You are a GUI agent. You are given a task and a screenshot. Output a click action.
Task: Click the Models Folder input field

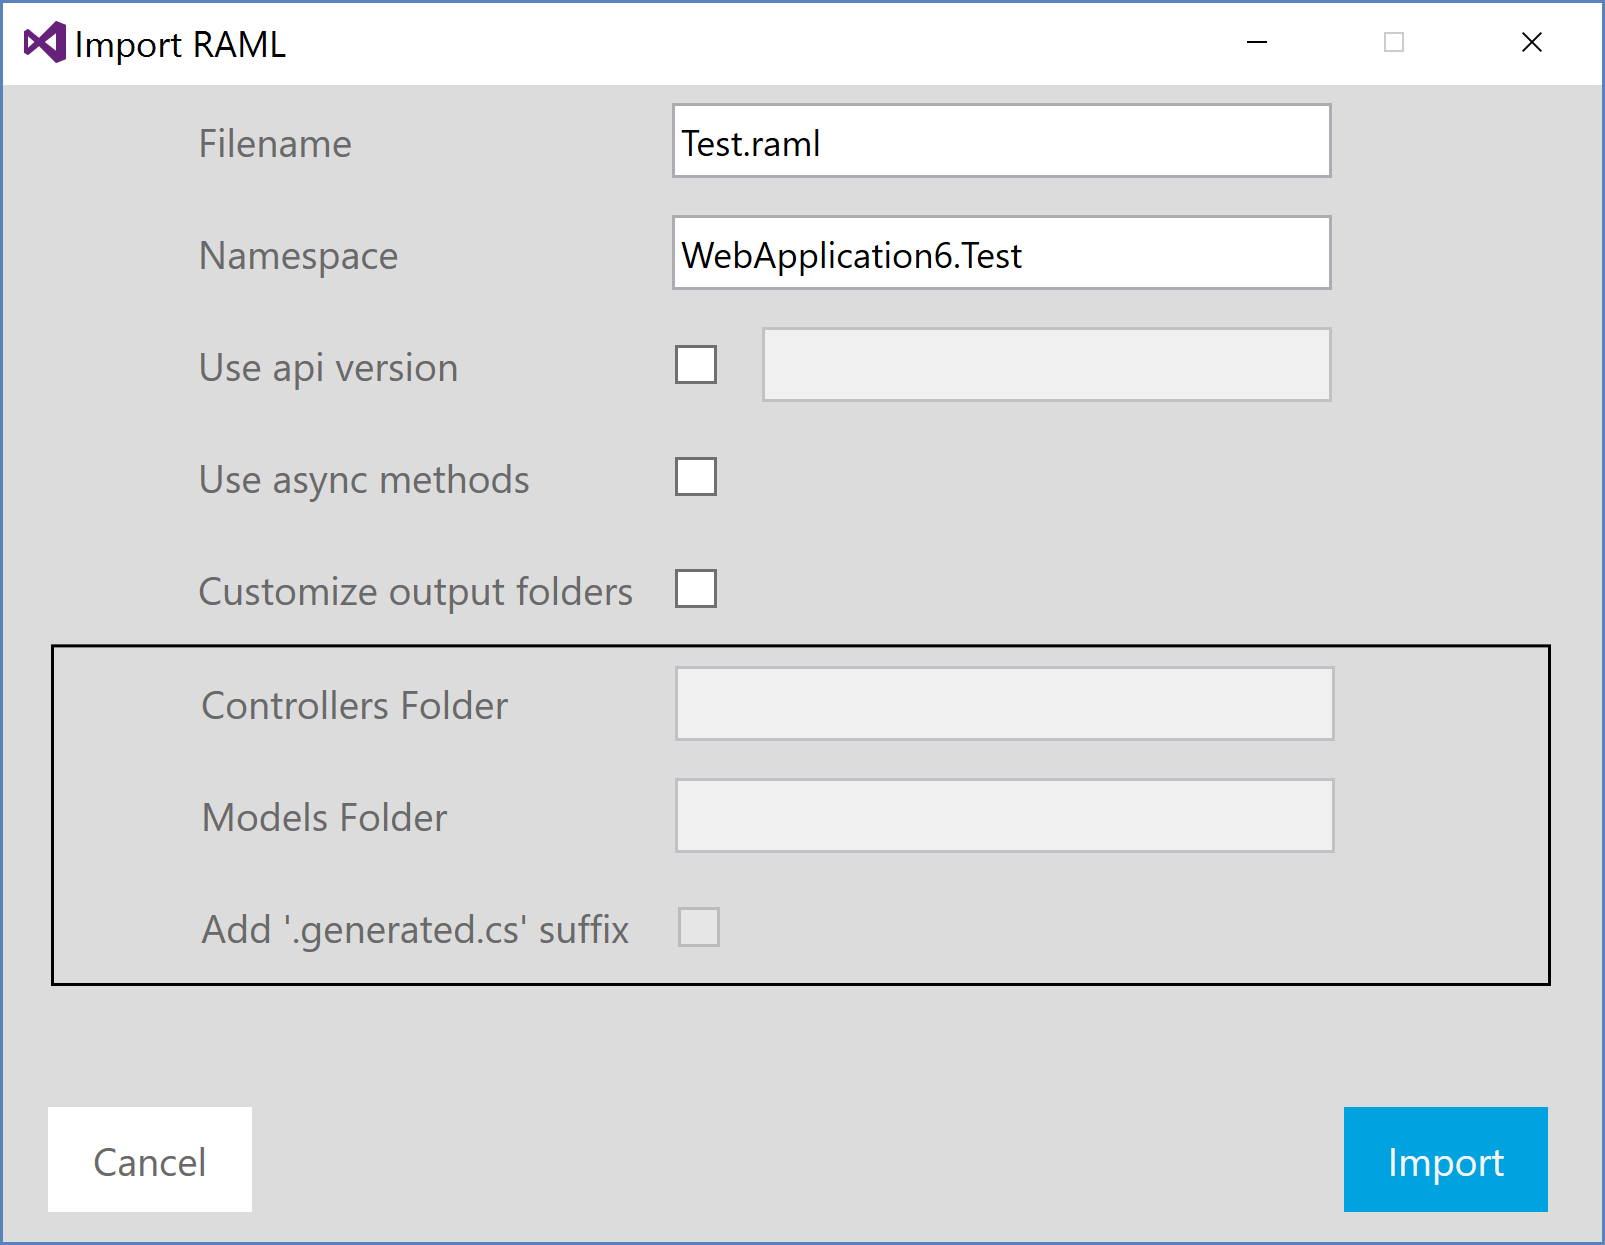1004,816
